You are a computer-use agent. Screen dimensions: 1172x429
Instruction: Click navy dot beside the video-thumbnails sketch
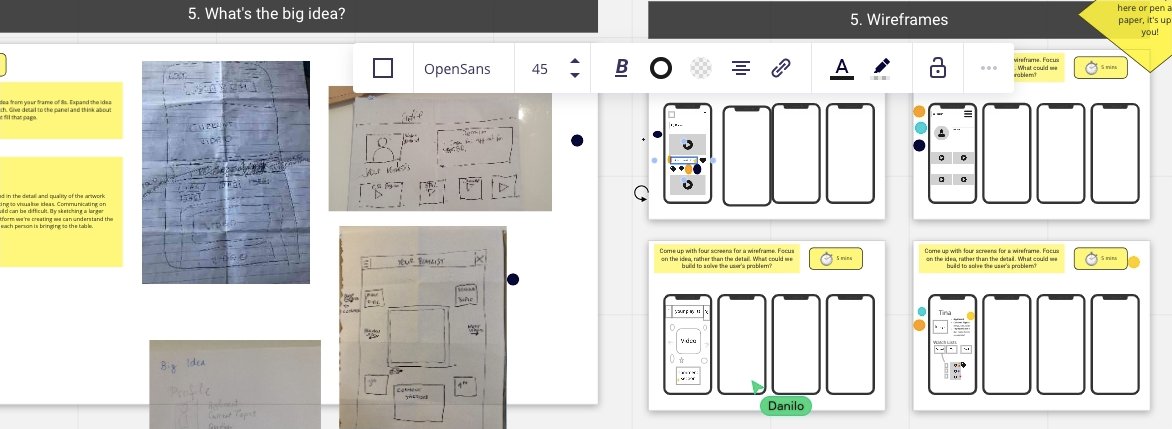pos(577,141)
